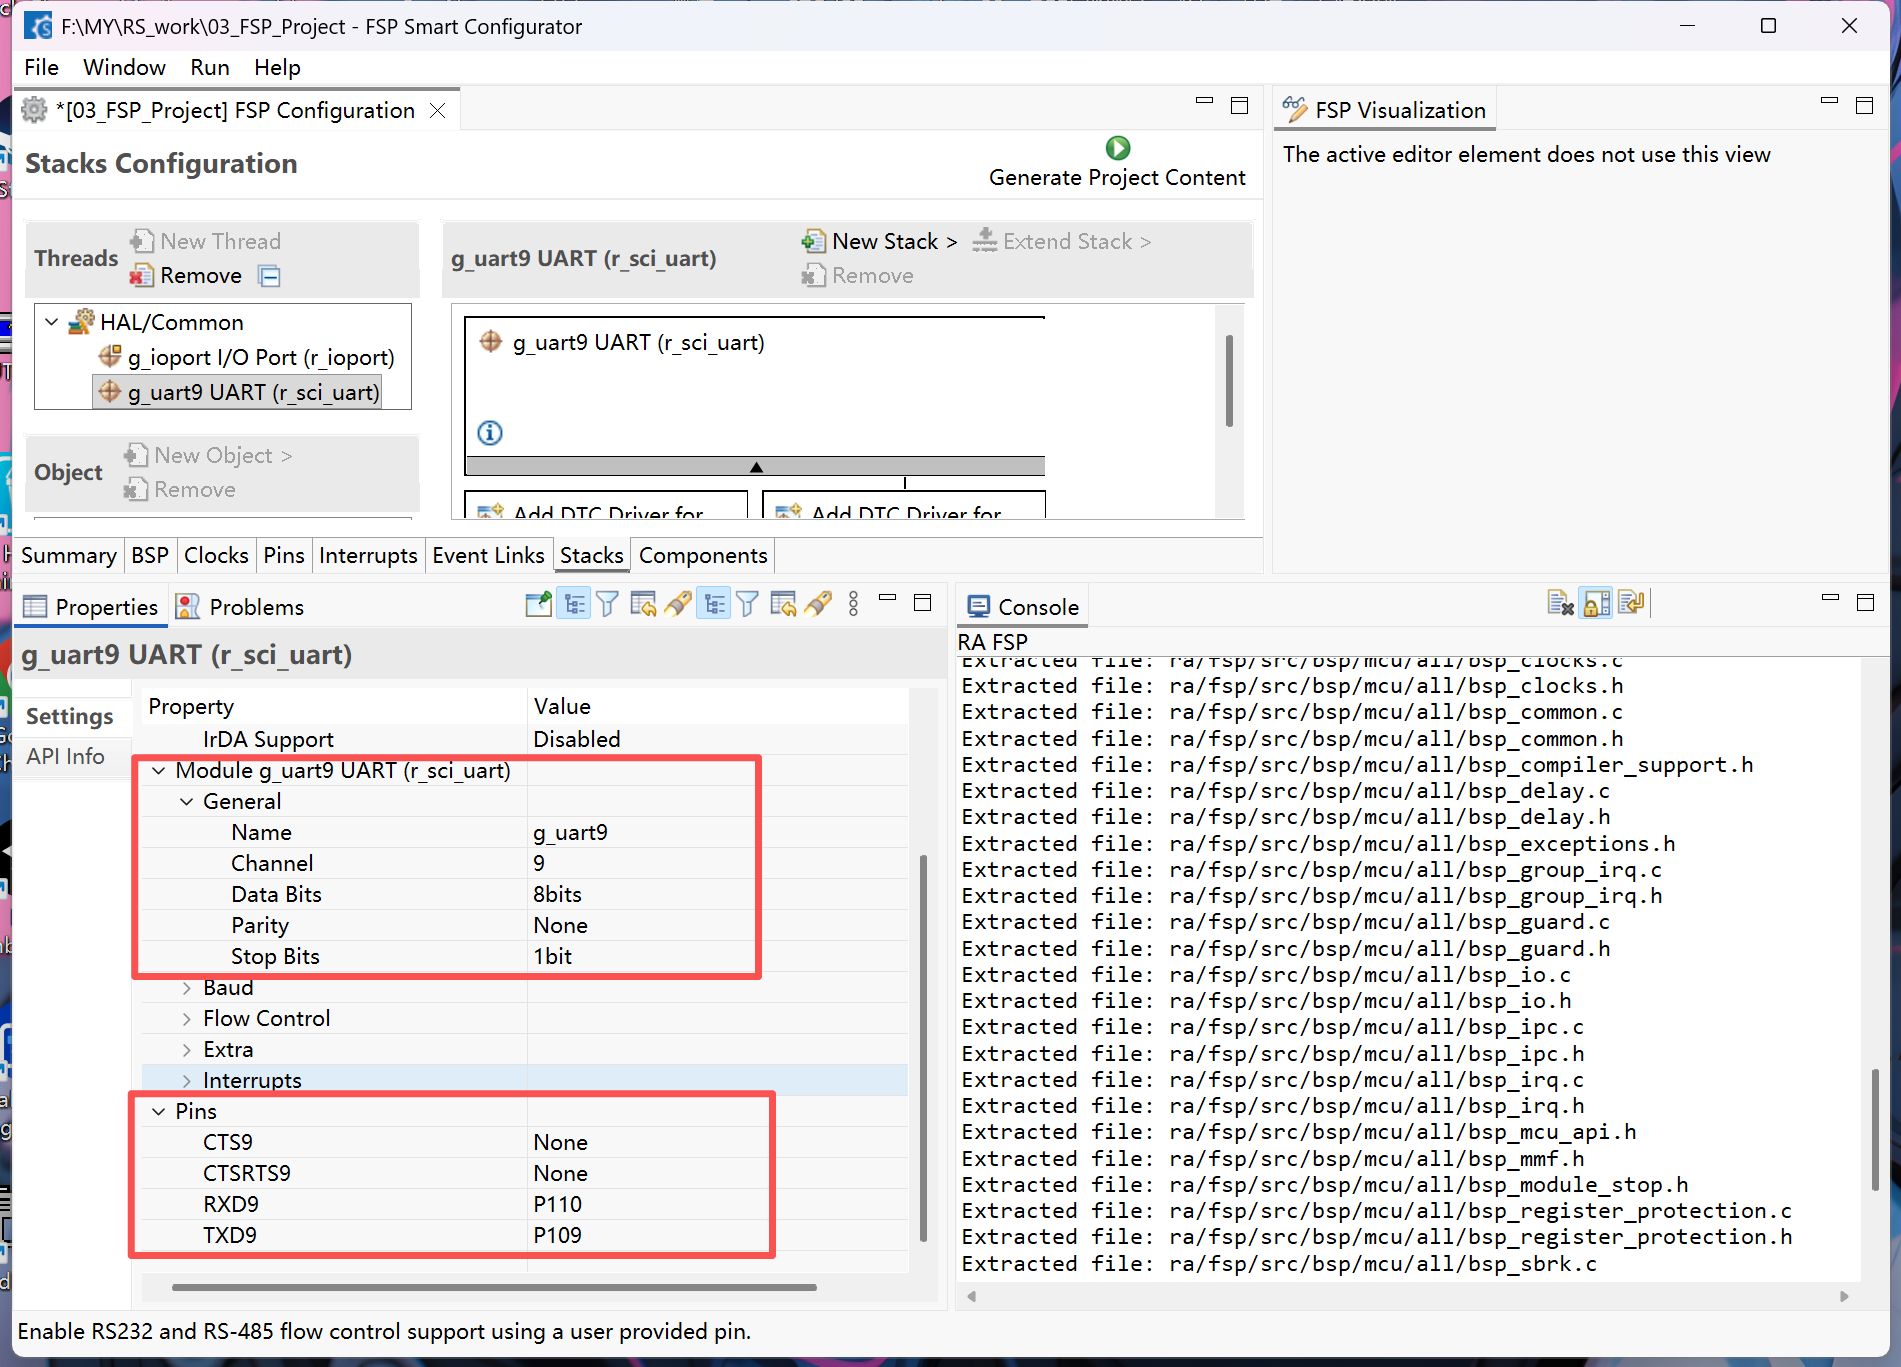
Task: Click the collapse-all icon beside Threads Remove
Action: (x=270, y=276)
